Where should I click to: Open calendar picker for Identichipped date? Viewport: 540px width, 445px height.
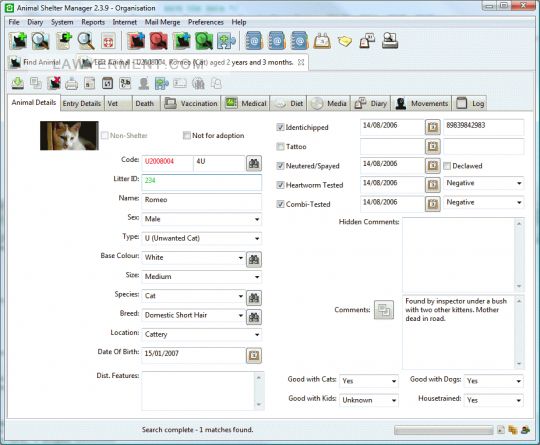tap(433, 127)
